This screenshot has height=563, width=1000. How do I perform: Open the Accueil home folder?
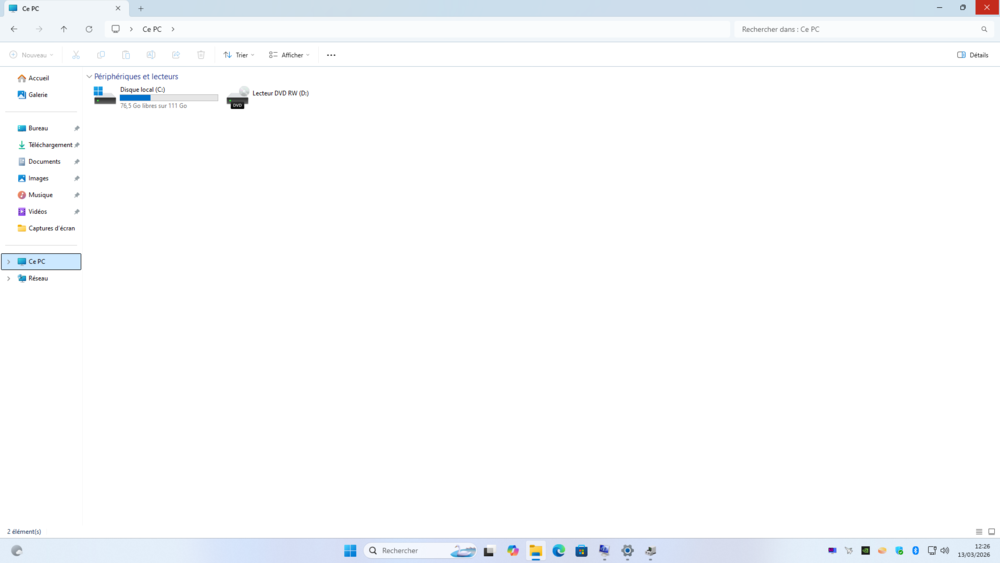coord(38,78)
